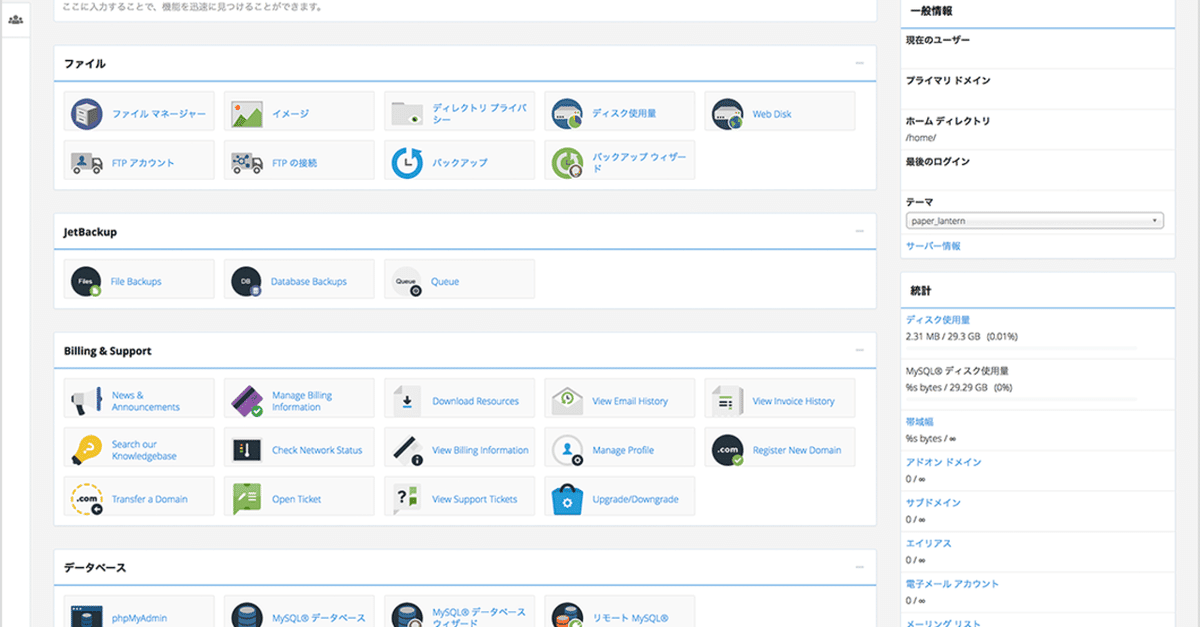
Task: Open the Search our Knowledgebase lightbulb icon
Action: tap(87, 449)
